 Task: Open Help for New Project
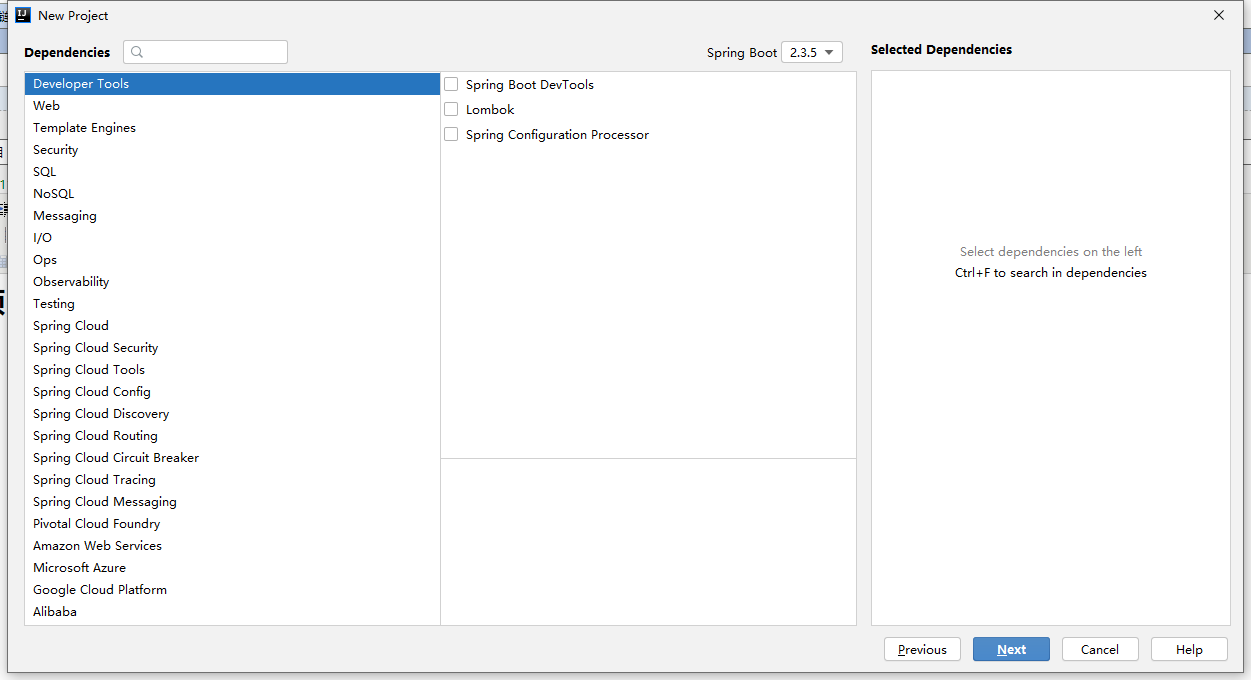click(1189, 649)
